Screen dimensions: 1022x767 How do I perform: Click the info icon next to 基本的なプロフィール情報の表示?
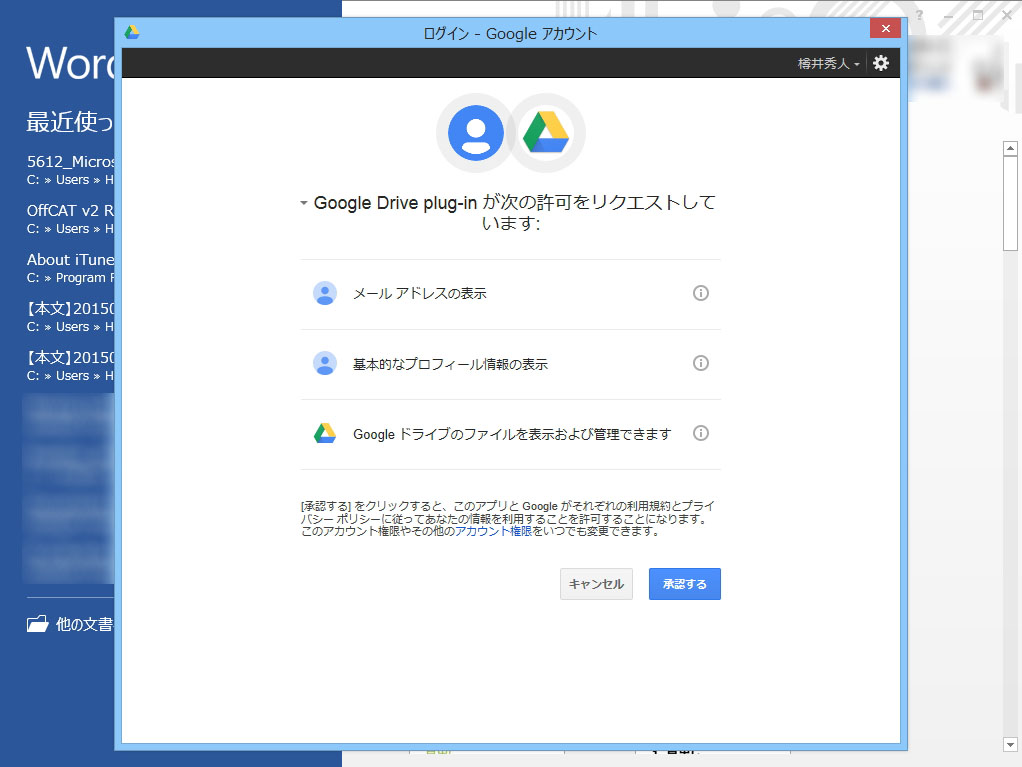[701, 363]
